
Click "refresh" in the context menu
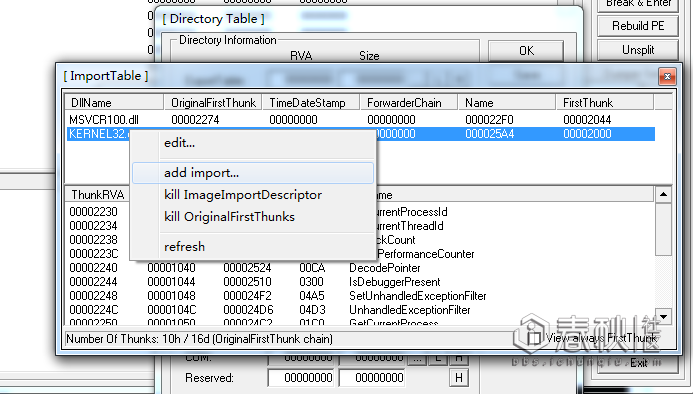(184, 247)
